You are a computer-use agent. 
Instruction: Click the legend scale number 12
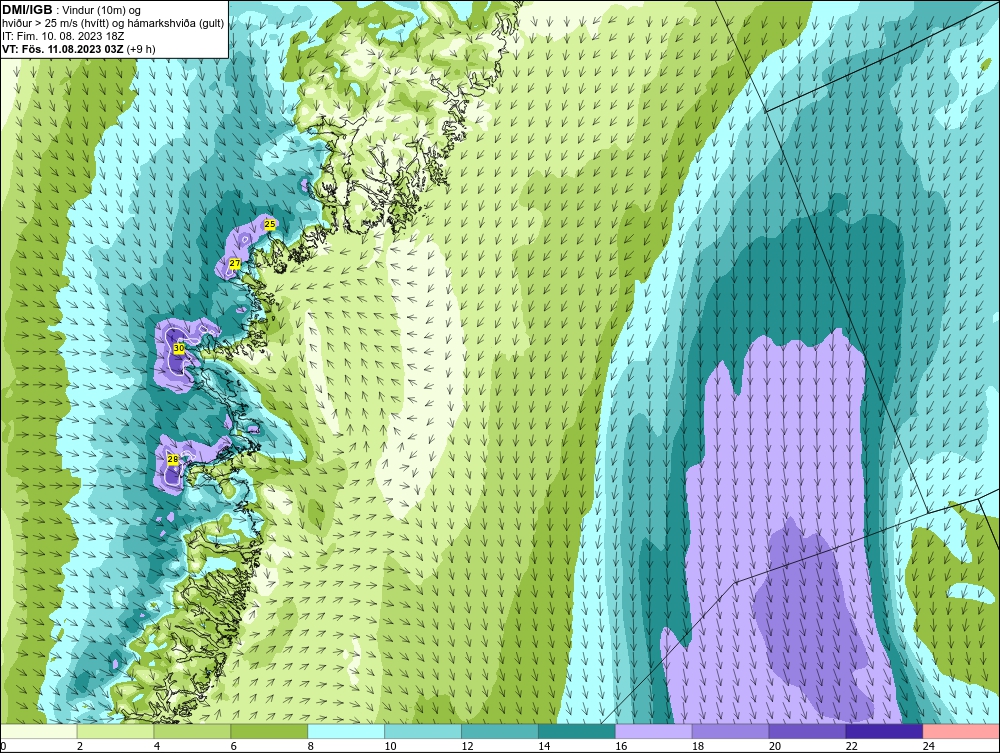(x=467, y=746)
